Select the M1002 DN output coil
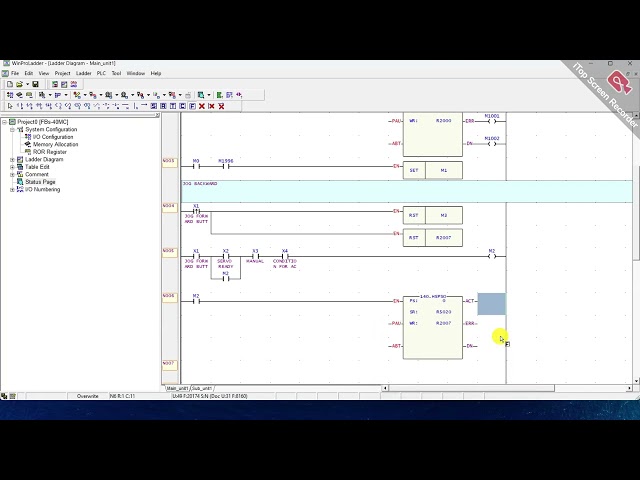Image resolution: width=640 pixels, height=480 pixels. (492, 142)
